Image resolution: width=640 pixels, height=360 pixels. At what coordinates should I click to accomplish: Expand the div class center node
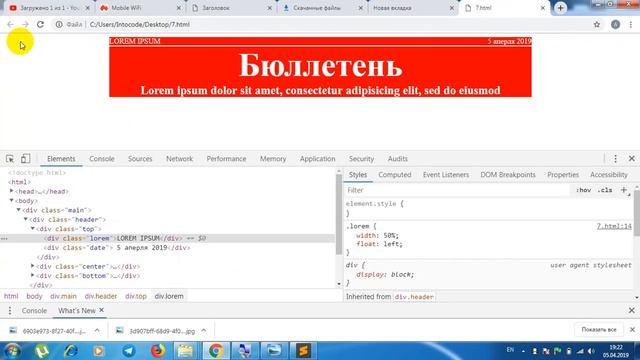pyautogui.click(x=33, y=266)
